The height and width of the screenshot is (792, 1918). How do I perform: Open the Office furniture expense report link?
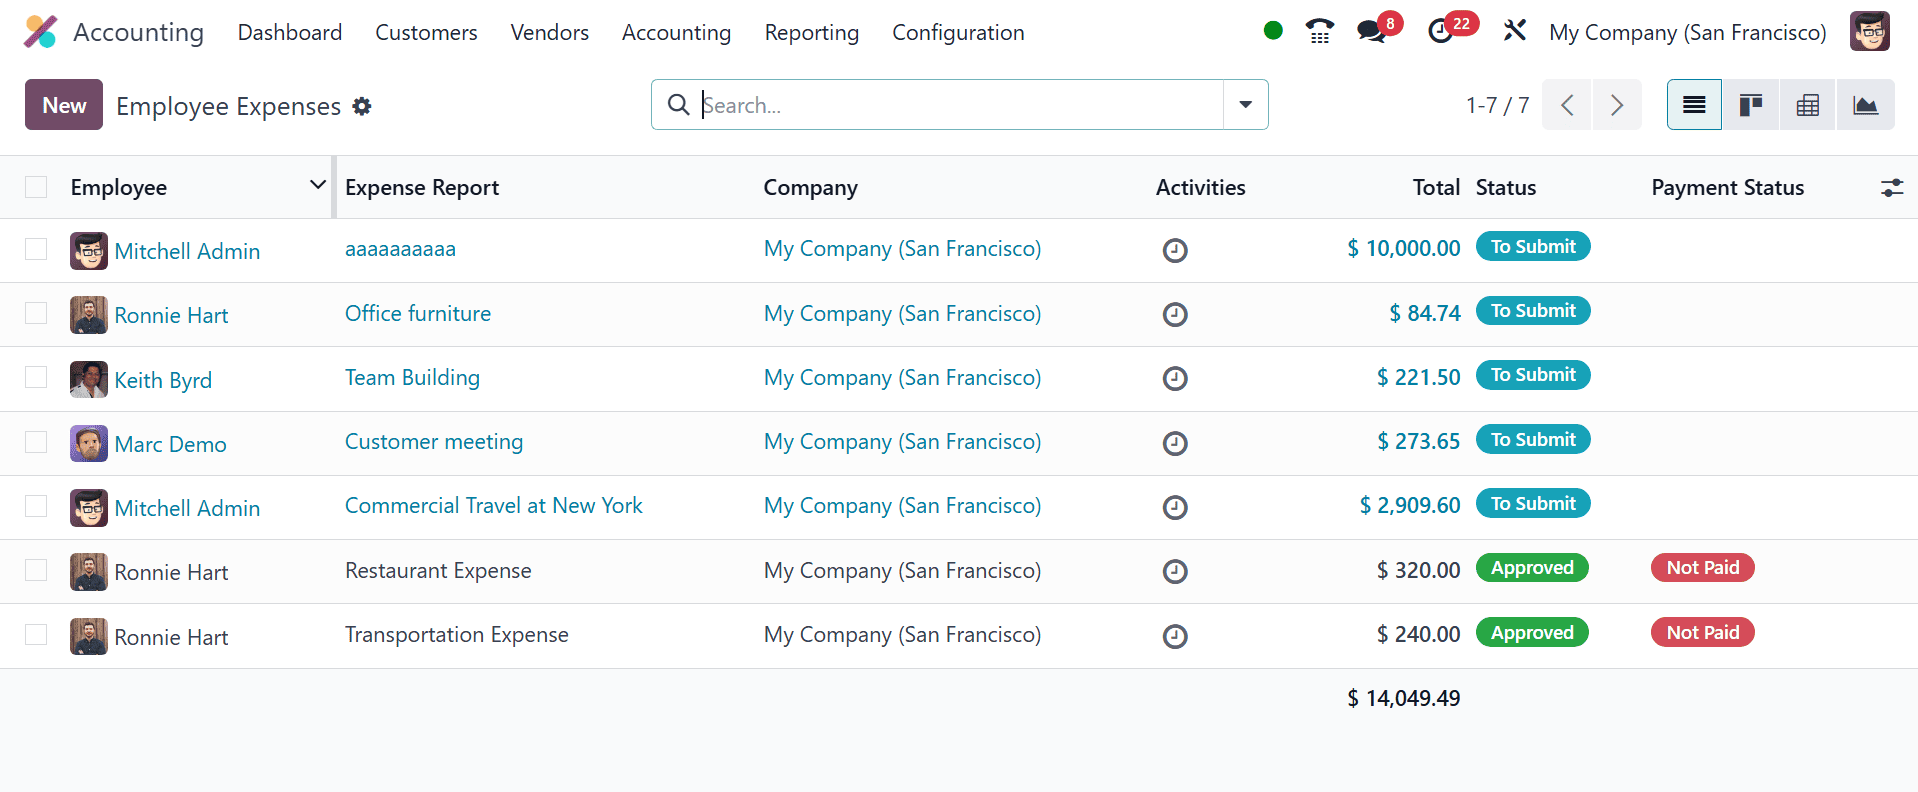coord(418,313)
